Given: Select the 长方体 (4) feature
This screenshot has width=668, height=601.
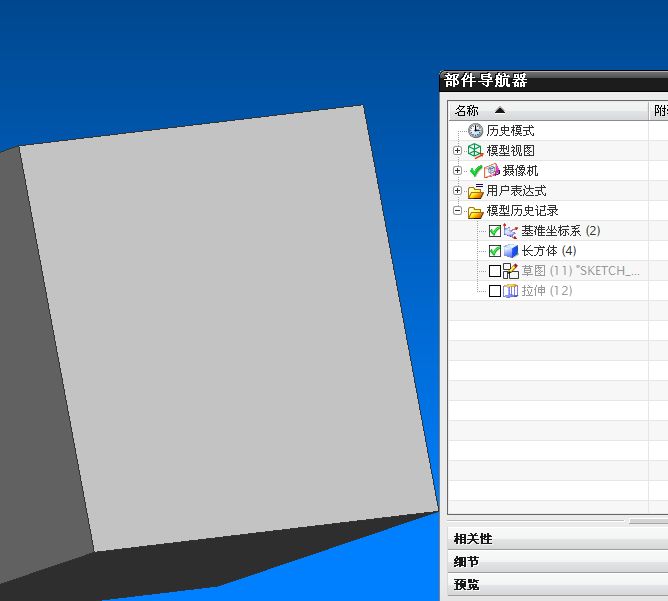Looking at the screenshot, I should [x=549, y=251].
